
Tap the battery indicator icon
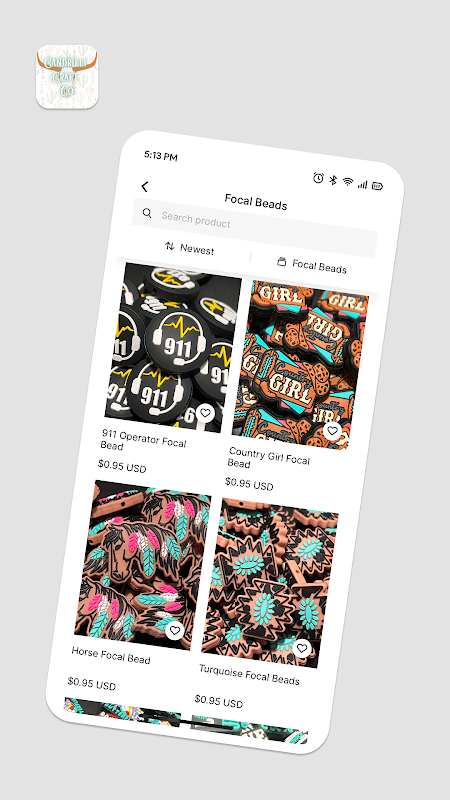click(378, 186)
